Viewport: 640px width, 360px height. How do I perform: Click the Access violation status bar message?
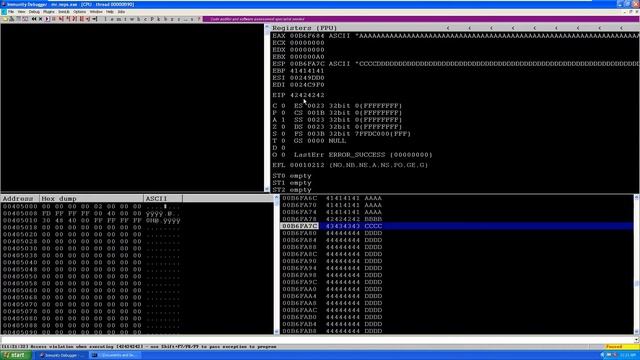(139, 347)
